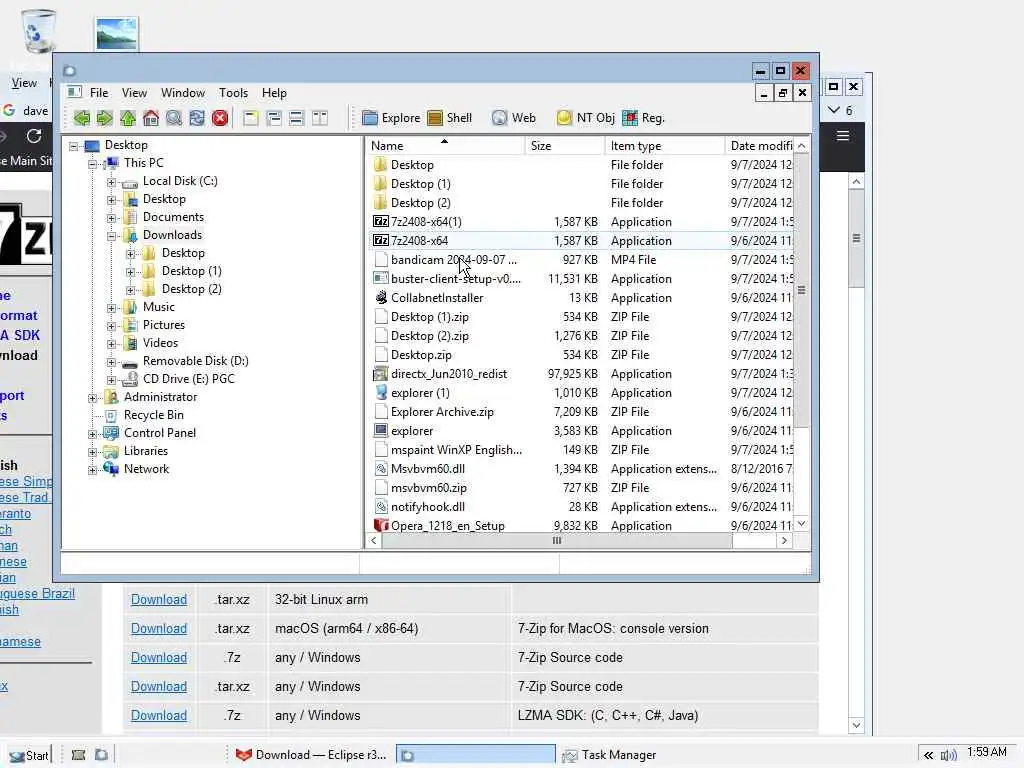Open the Window menu

[x=183, y=93]
